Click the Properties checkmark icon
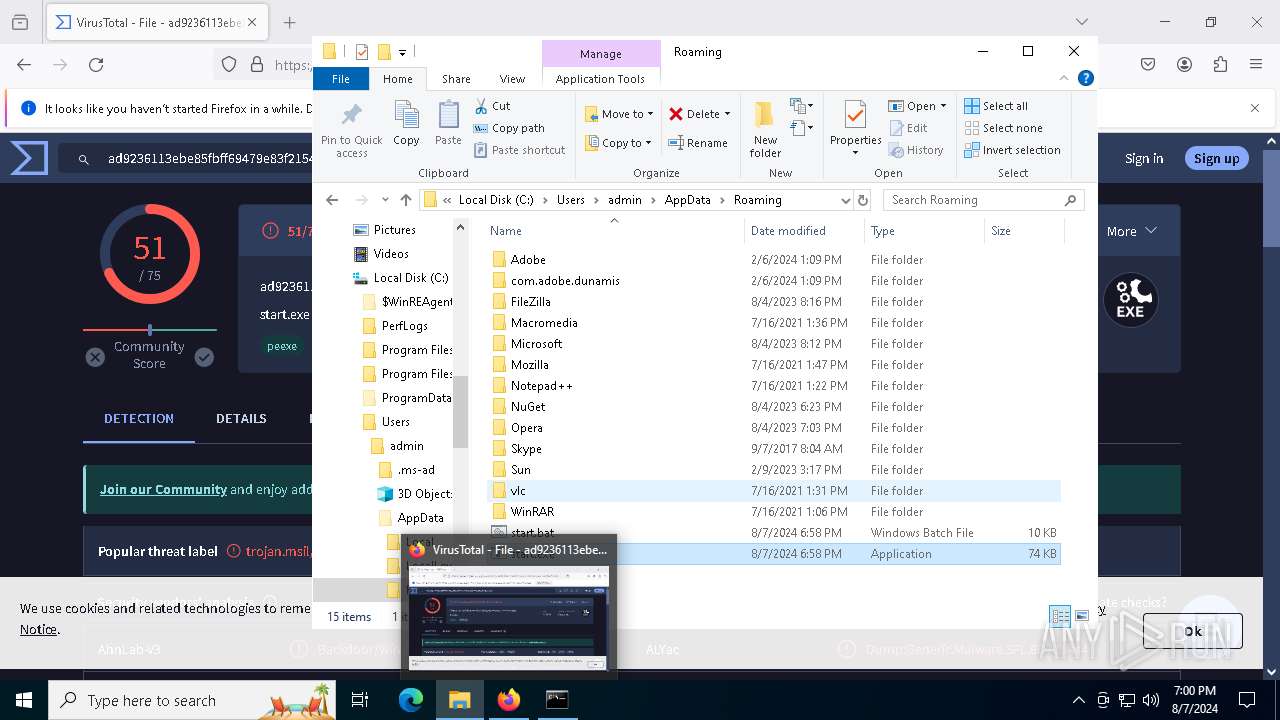Image resolution: width=1280 pixels, height=720 pixels. coord(855,115)
